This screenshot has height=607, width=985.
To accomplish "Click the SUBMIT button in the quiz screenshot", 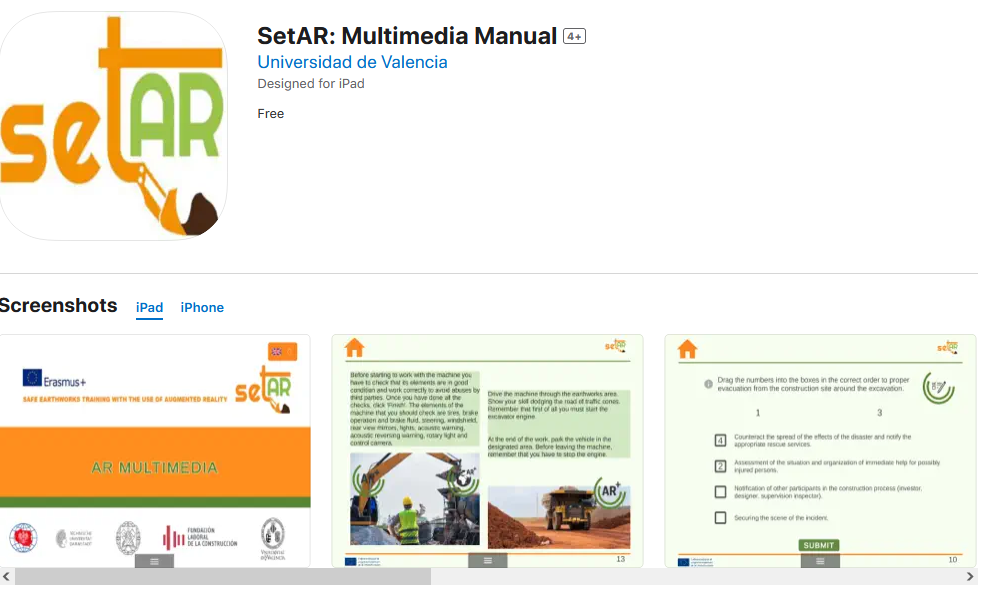I will [x=819, y=545].
